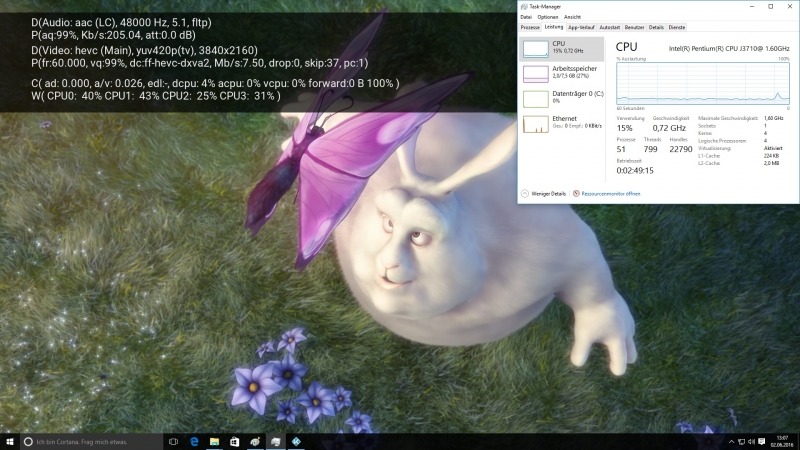Switch to the Benutzer tab
The image size is (800, 450).
(x=634, y=28)
